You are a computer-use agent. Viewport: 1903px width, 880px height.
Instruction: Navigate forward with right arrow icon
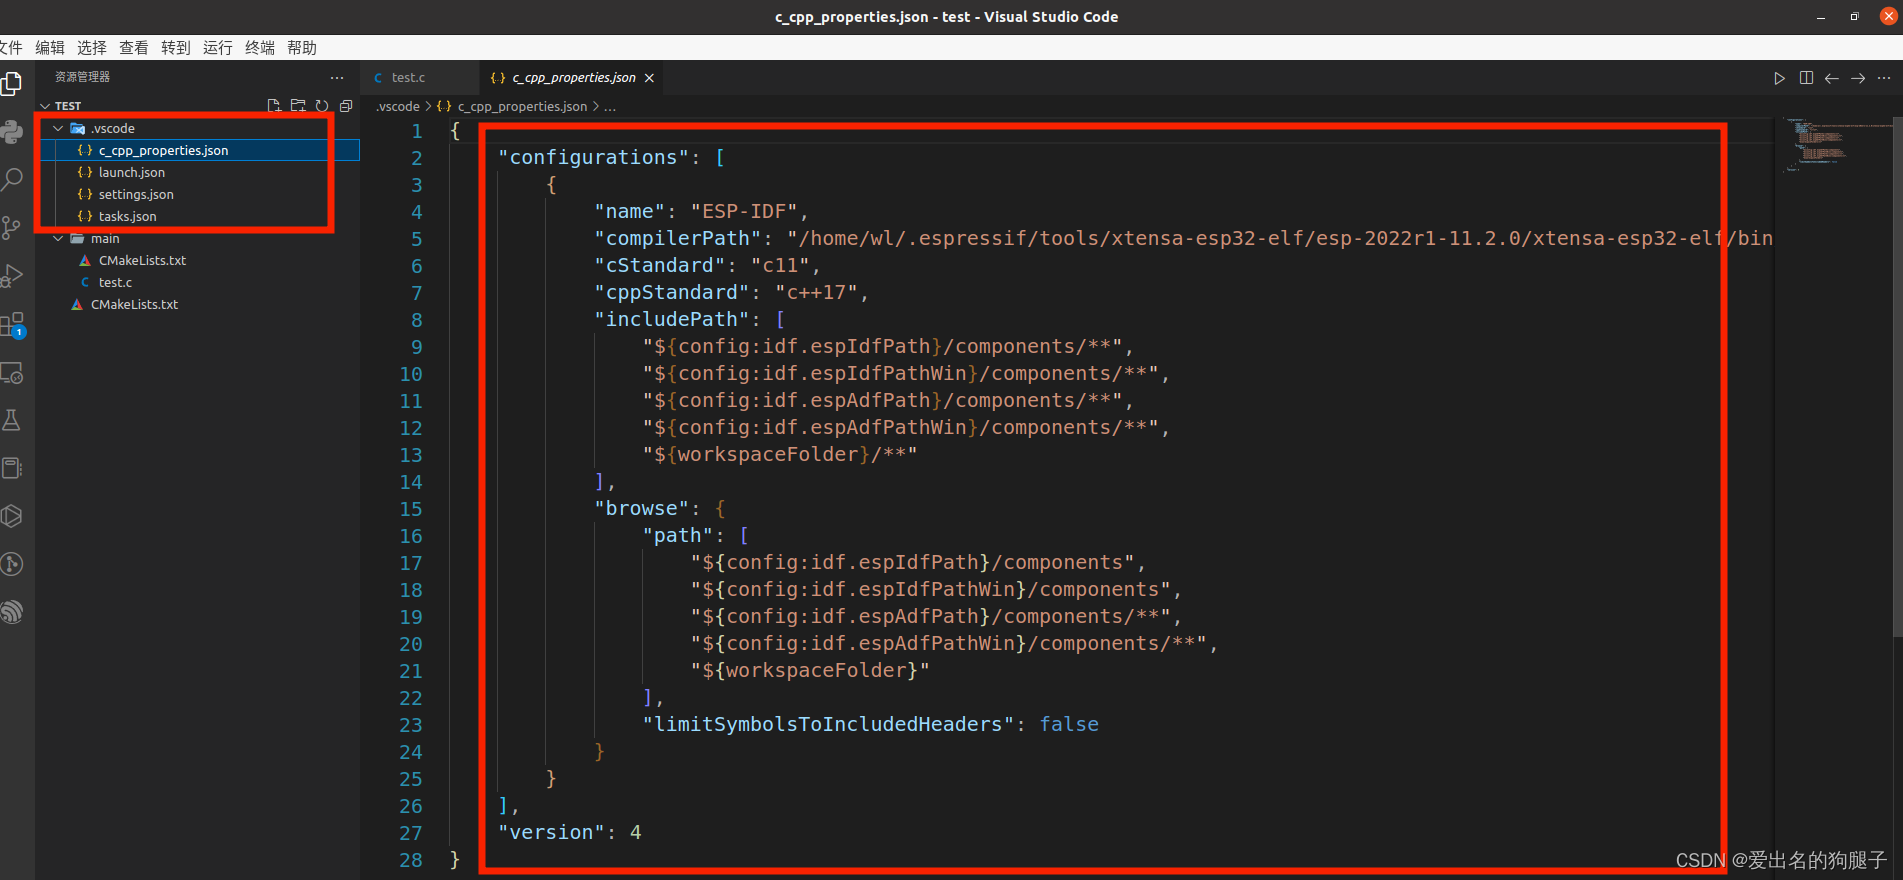pyautogui.click(x=1858, y=78)
